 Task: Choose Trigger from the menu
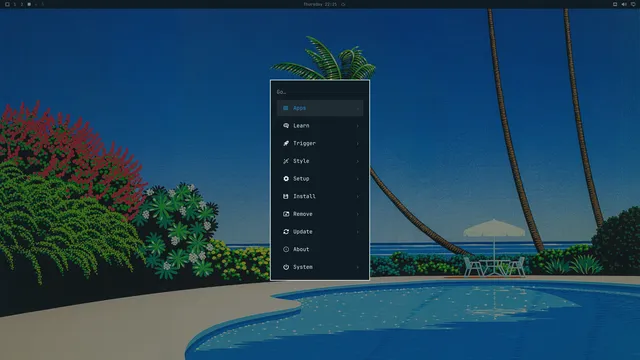click(x=320, y=143)
